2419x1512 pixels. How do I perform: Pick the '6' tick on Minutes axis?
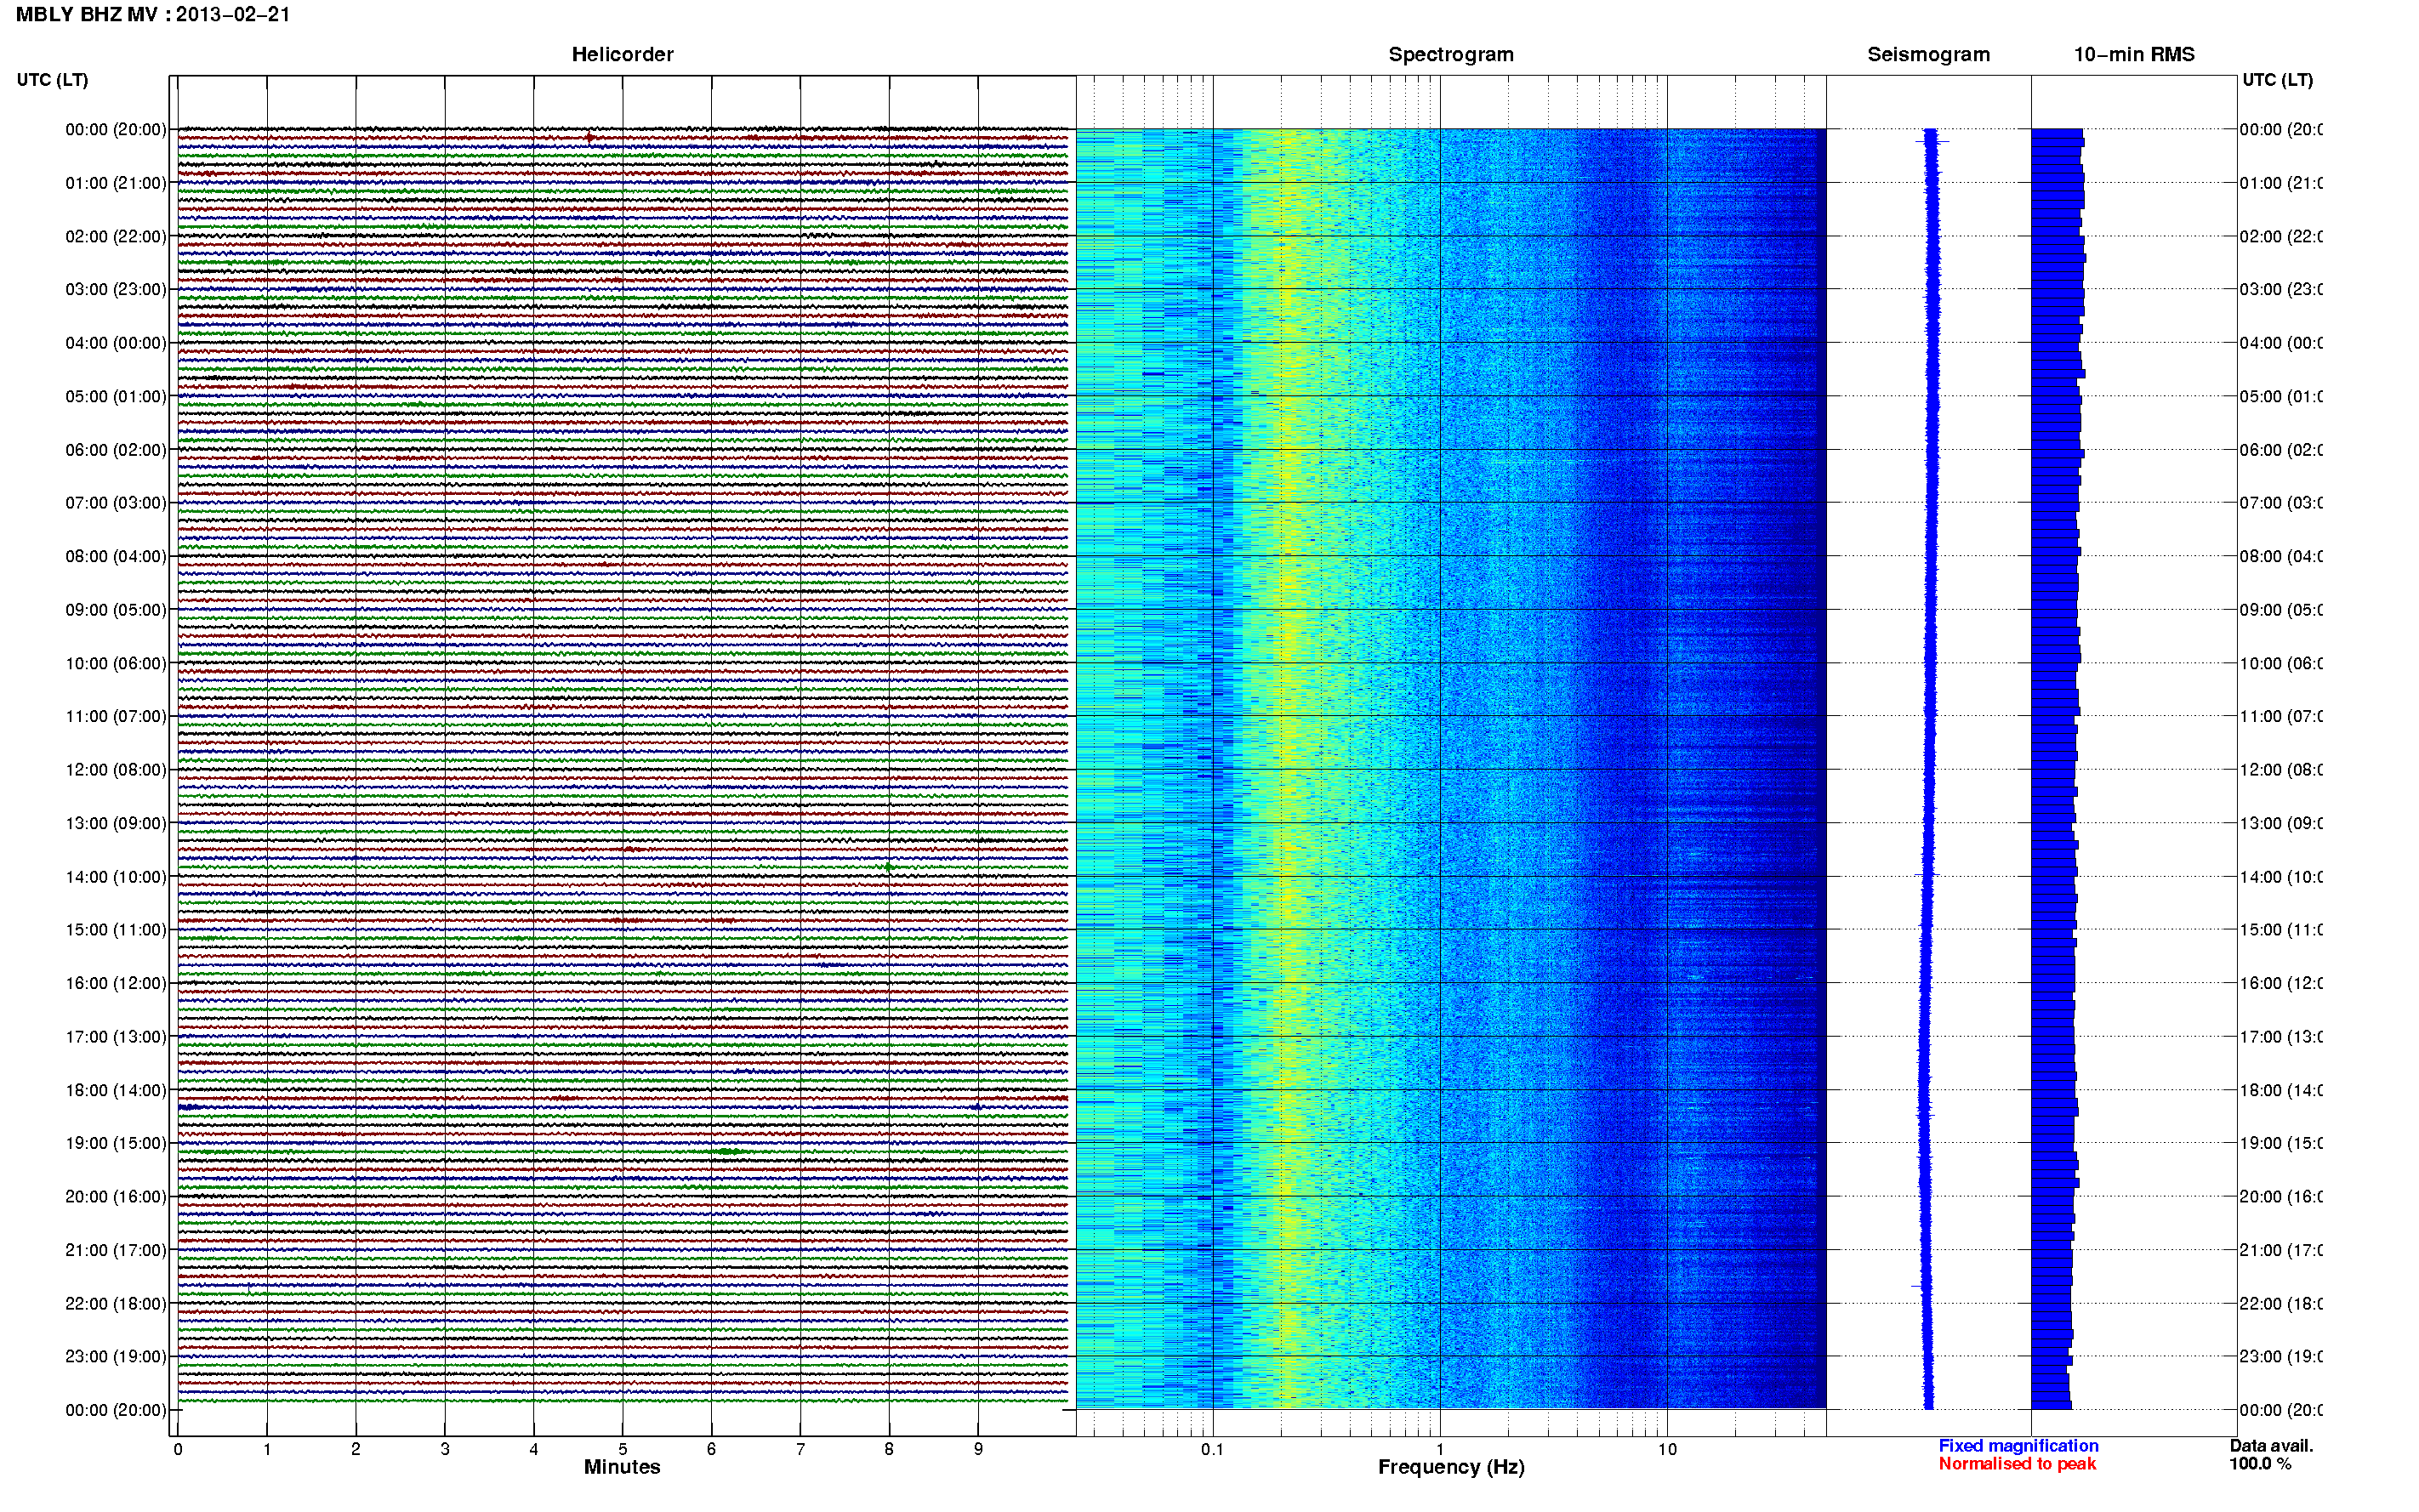point(711,1449)
